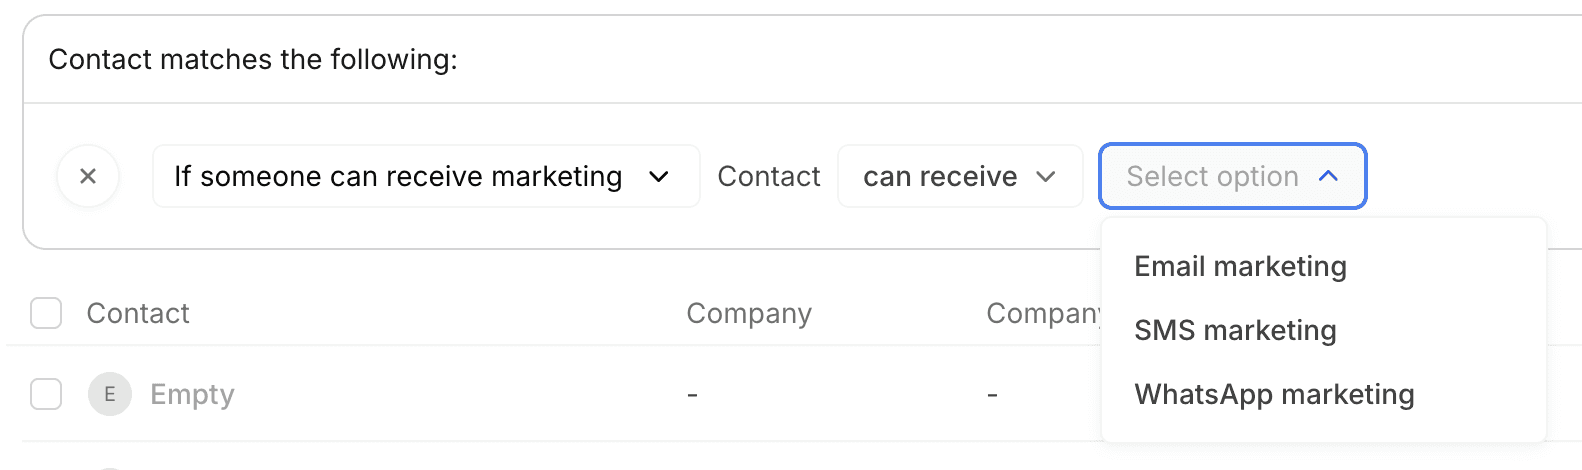This screenshot has width=1582, height=470.
Task: Open the 'can receive' operator dropdown
Action: pos(960,176)
